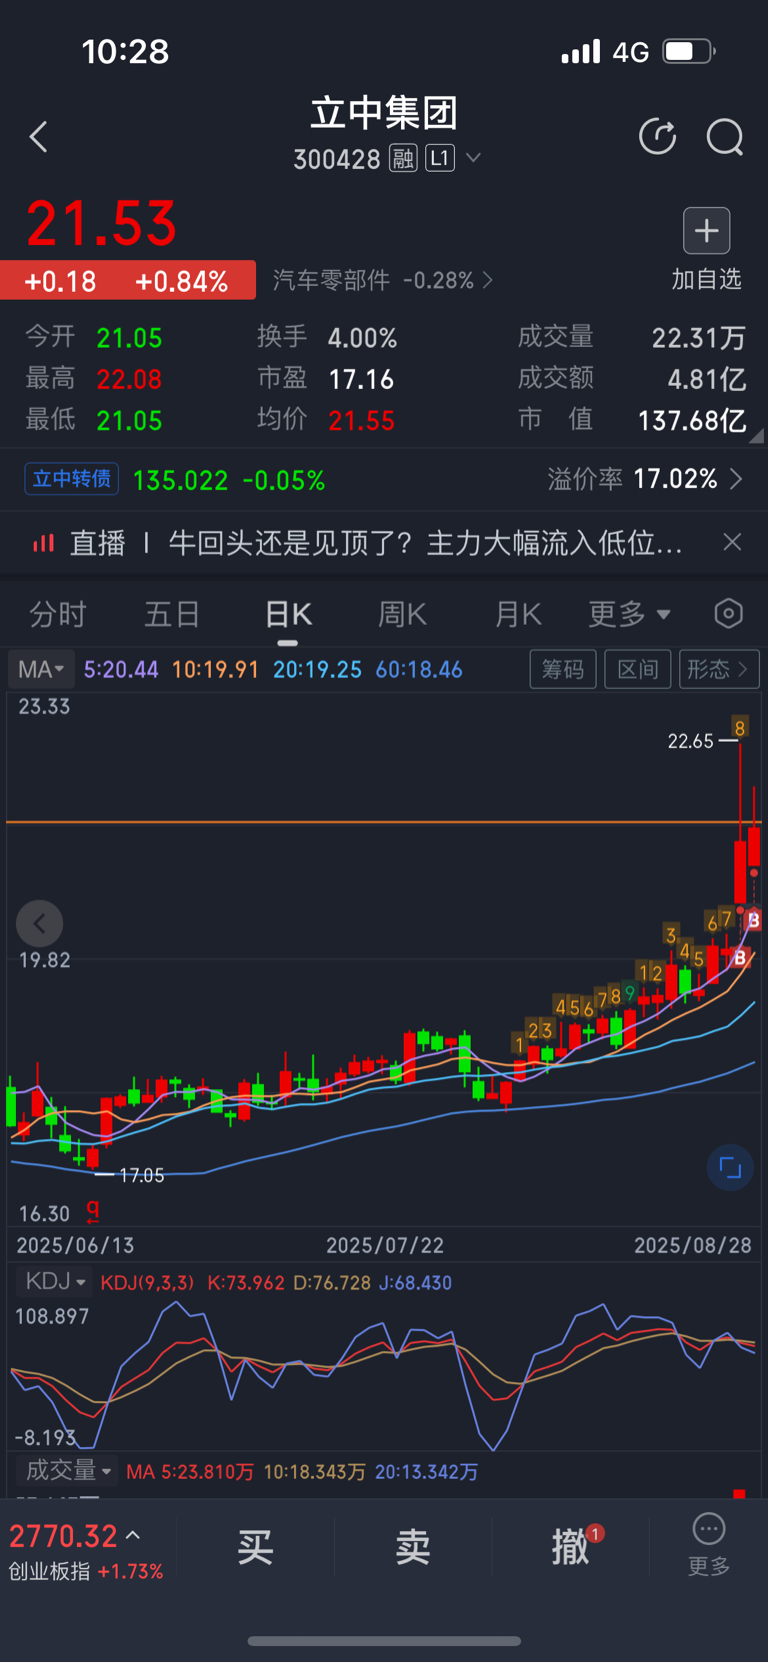Screen dimensions: 768x1663
Task: Open 立中转债 convertible bond tag
Action: [x=72, y=479]
